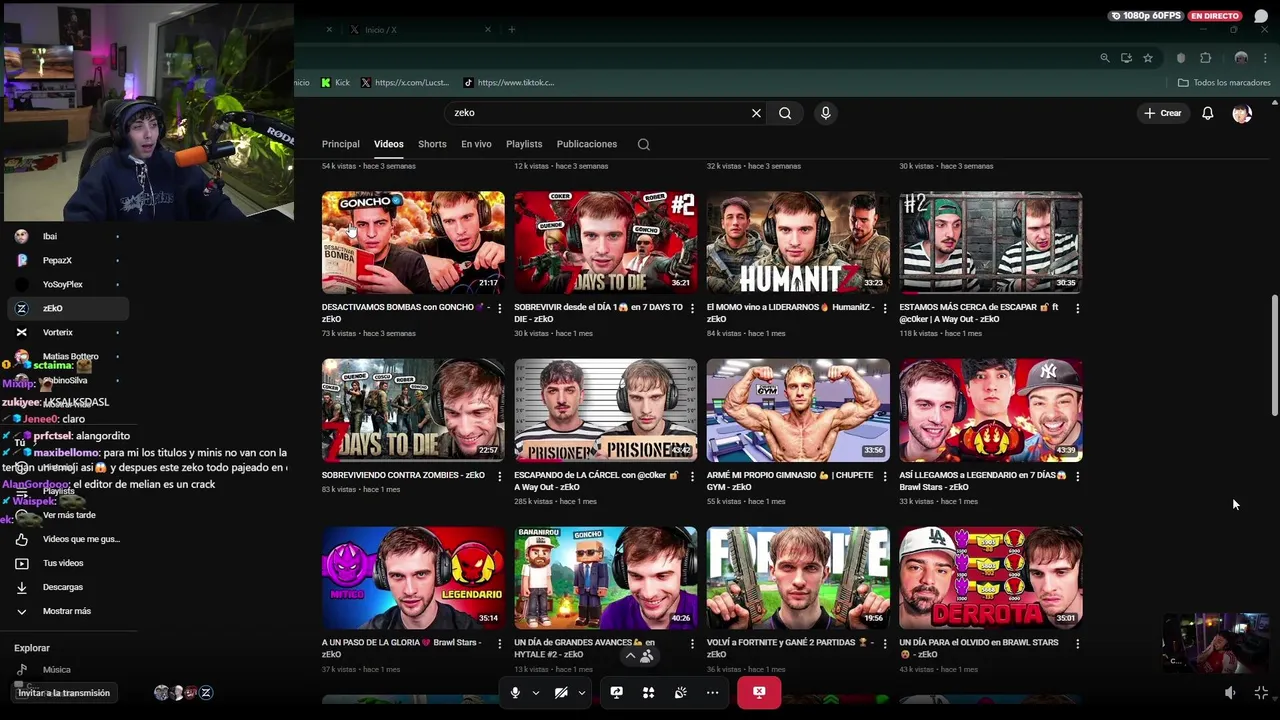Open options for DESACTIVAMOS BOMBAS video
The image size is (1280, 720).
500,309
